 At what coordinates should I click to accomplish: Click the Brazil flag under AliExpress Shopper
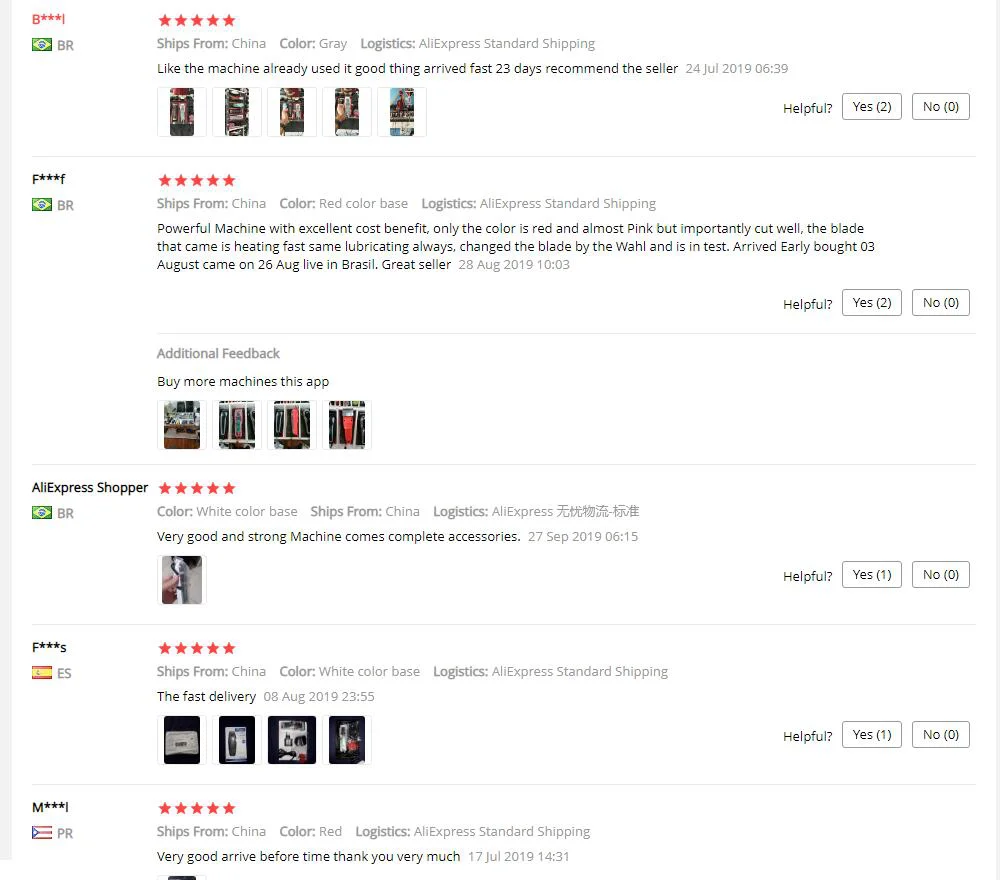42,513
